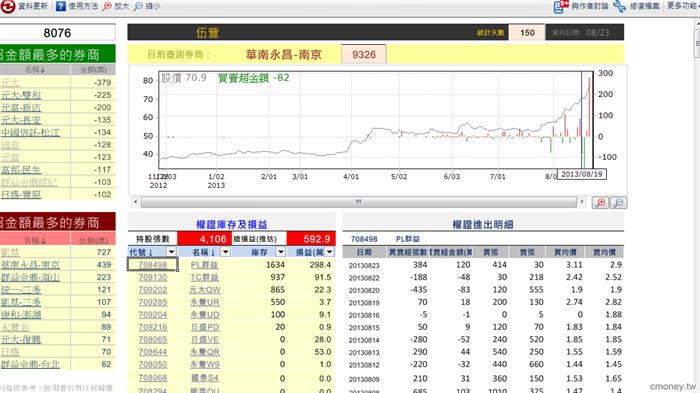Click warrant name 日盛VE
This screenshot has height=393, width=700.
click(x=205, y=340)
